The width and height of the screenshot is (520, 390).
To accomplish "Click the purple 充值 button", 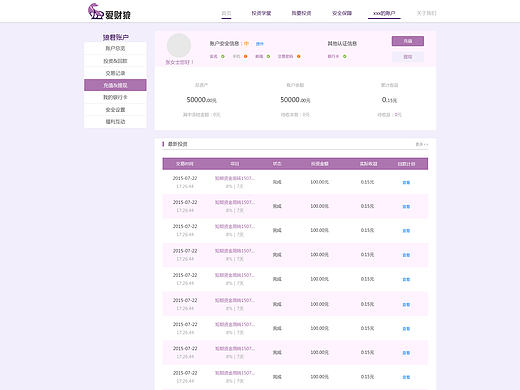I will tap(408, 41).
